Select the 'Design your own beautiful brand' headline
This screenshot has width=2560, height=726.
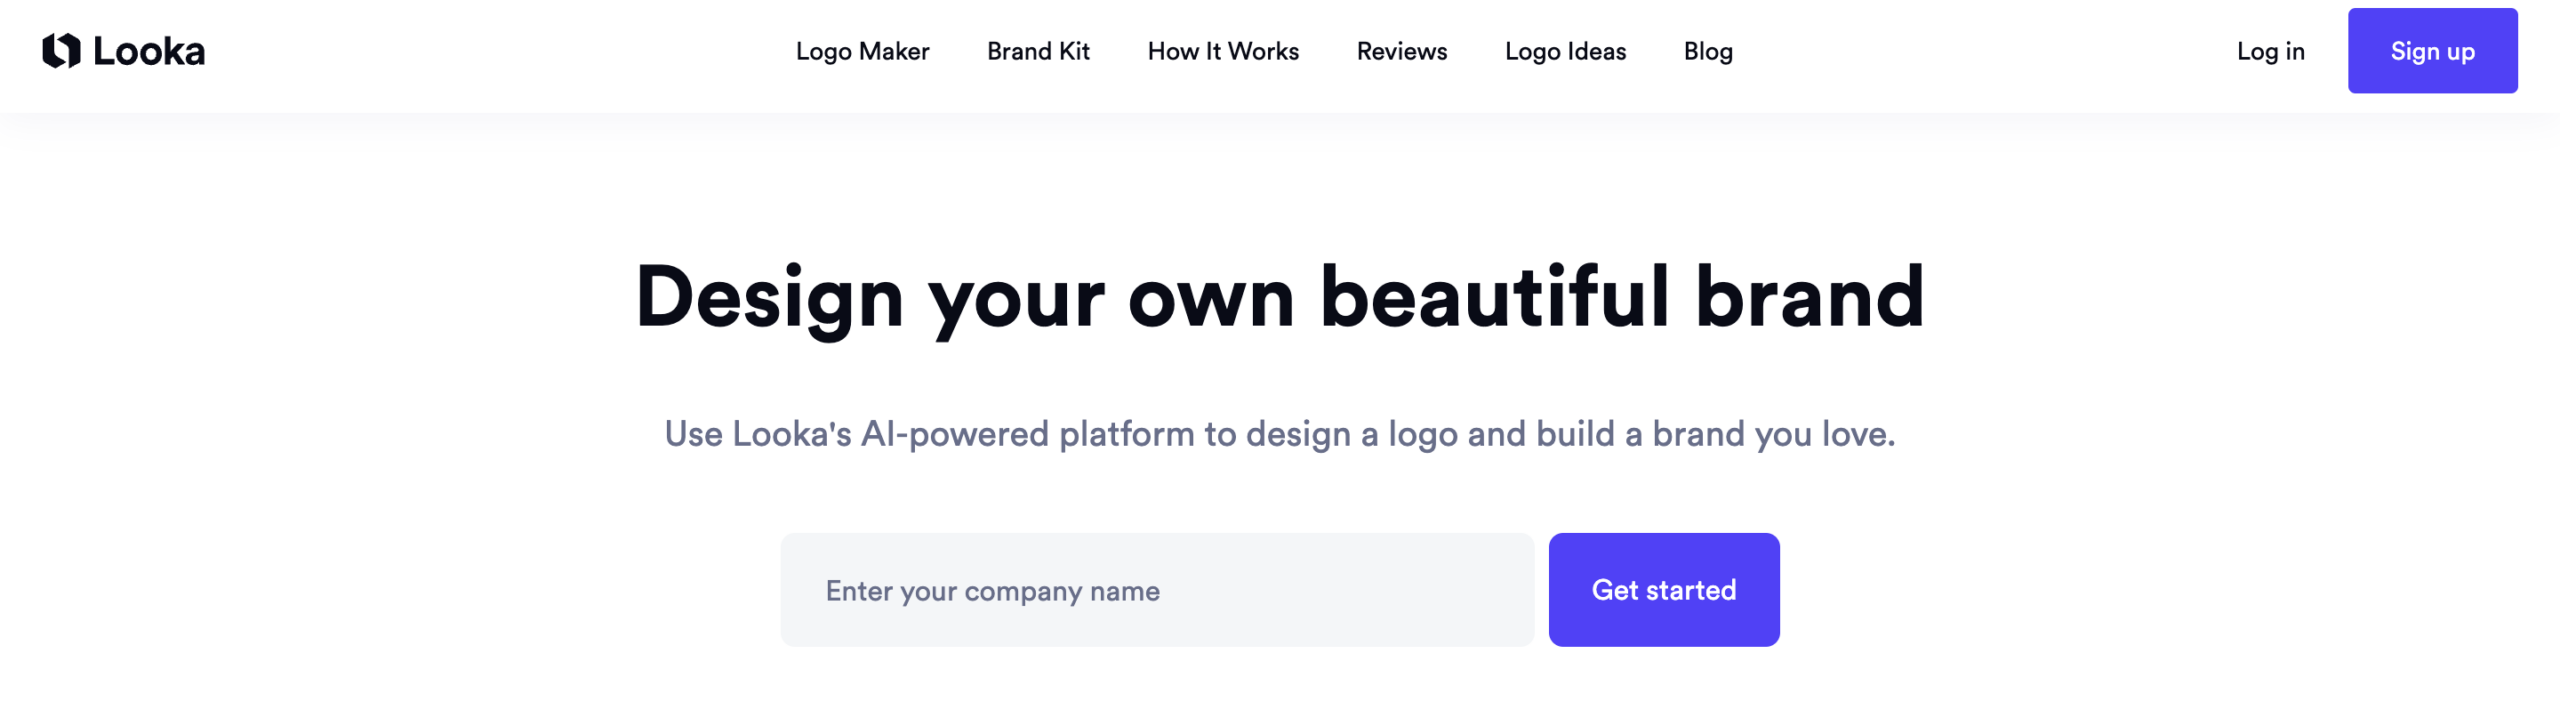pyautogui.click(x=1280, y=298)
